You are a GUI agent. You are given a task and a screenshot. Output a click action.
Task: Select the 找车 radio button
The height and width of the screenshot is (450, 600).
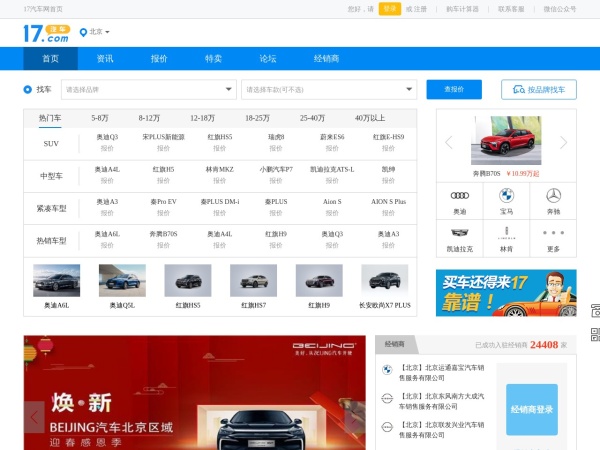(28, 90)
